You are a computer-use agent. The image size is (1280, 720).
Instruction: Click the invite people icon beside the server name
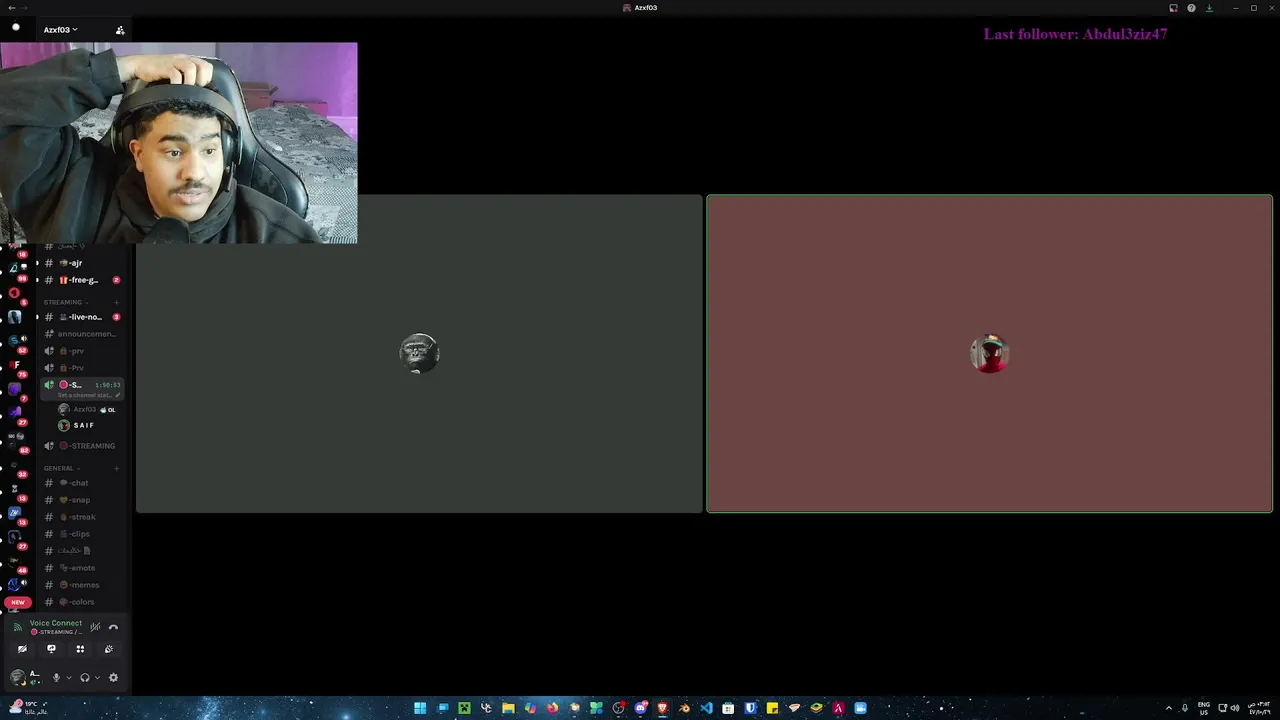[x=120, y=30]
